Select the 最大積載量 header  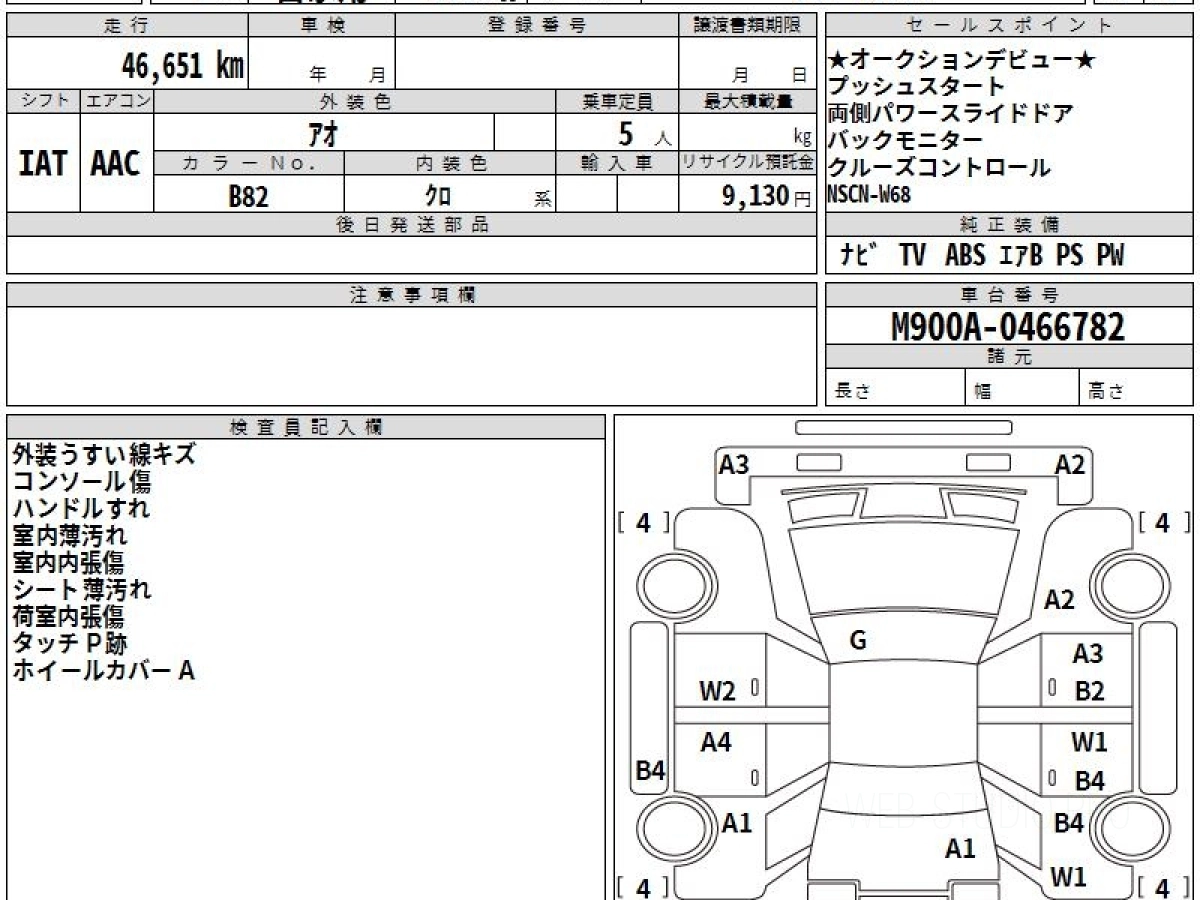(748, 101)
